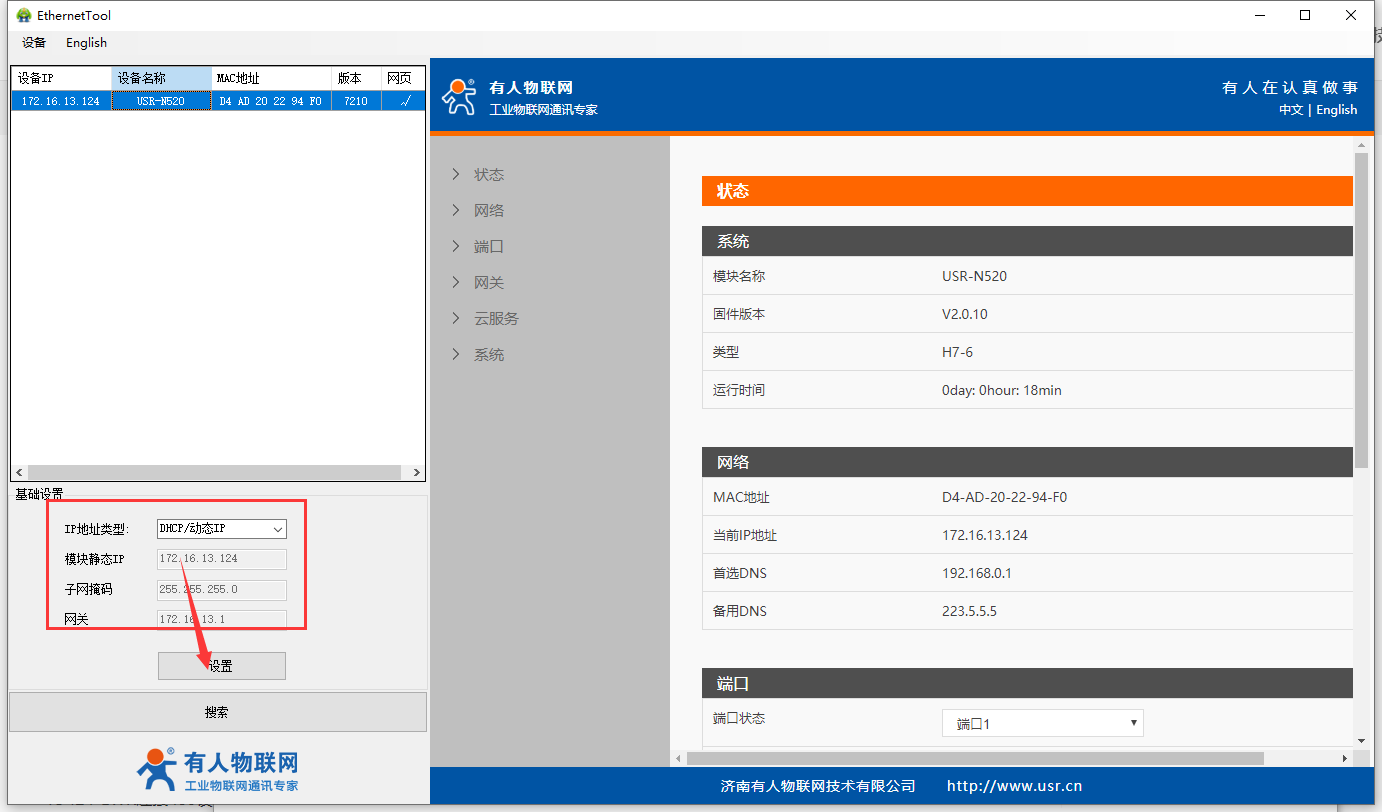This screenshot has width=1382, height=812.
Task: Select the device row 172.16.13.124
Action: [60, 101]
